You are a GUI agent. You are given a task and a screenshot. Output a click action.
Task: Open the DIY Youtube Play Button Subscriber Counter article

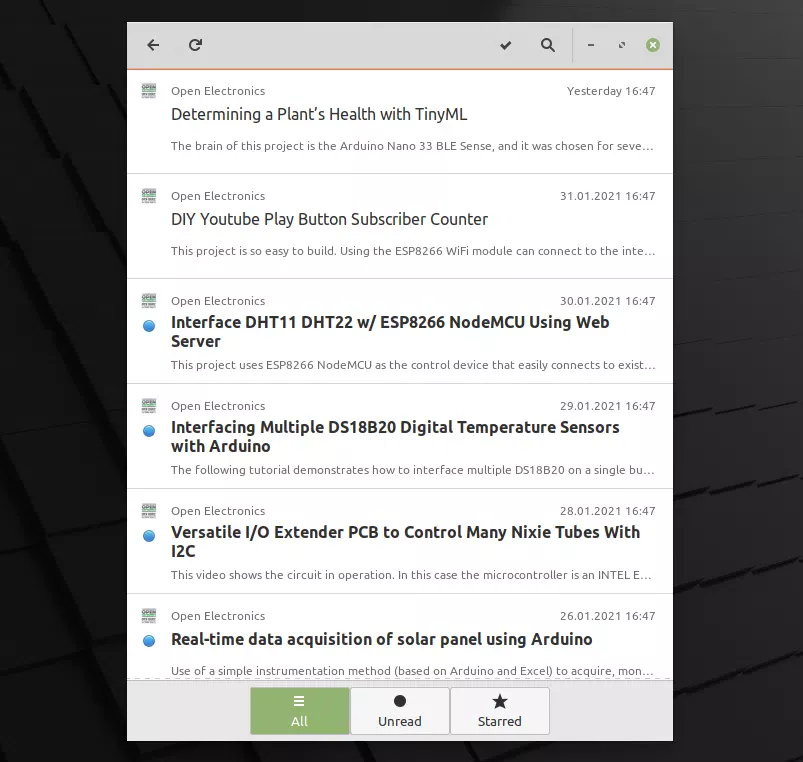(330, 219)
